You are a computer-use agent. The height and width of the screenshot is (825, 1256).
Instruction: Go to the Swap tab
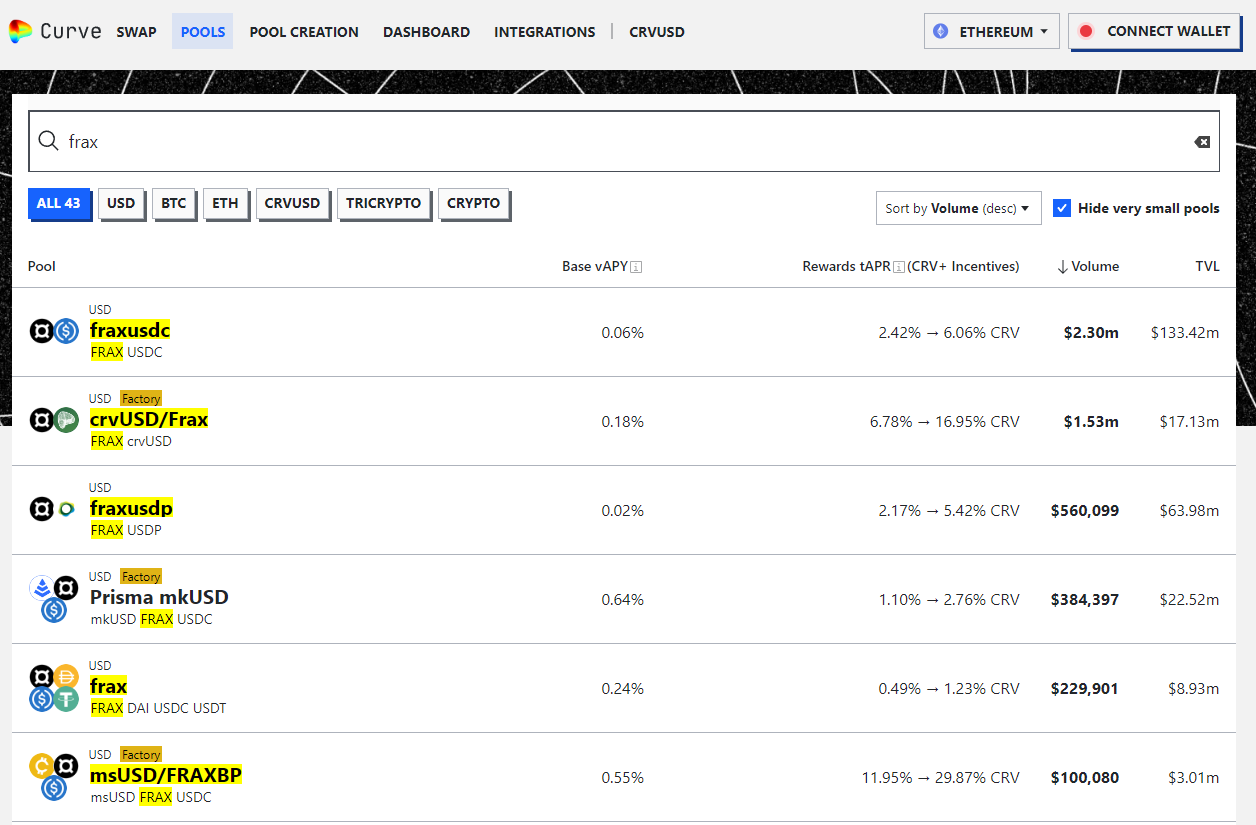(136, 32)
